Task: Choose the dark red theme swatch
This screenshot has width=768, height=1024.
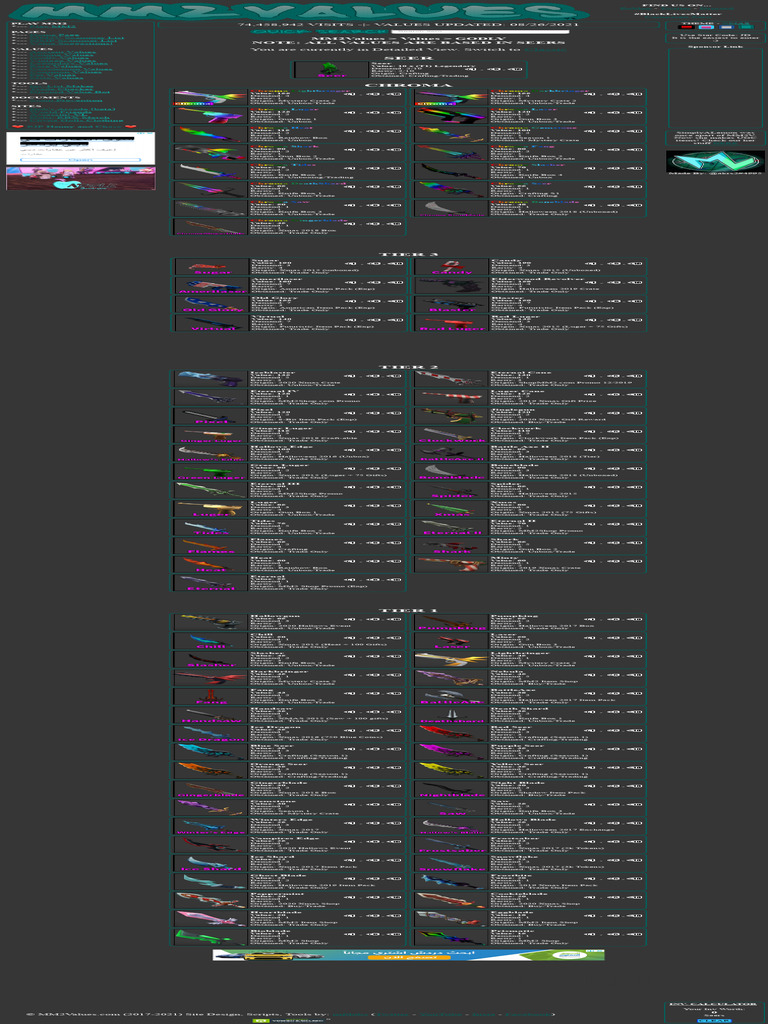Action: coord(687,27)
